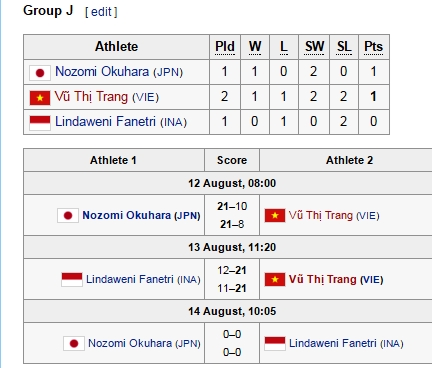This screenshot has width=432, height=368.
Task: Click the JPN country code in standings
Action: pos(168,72)
